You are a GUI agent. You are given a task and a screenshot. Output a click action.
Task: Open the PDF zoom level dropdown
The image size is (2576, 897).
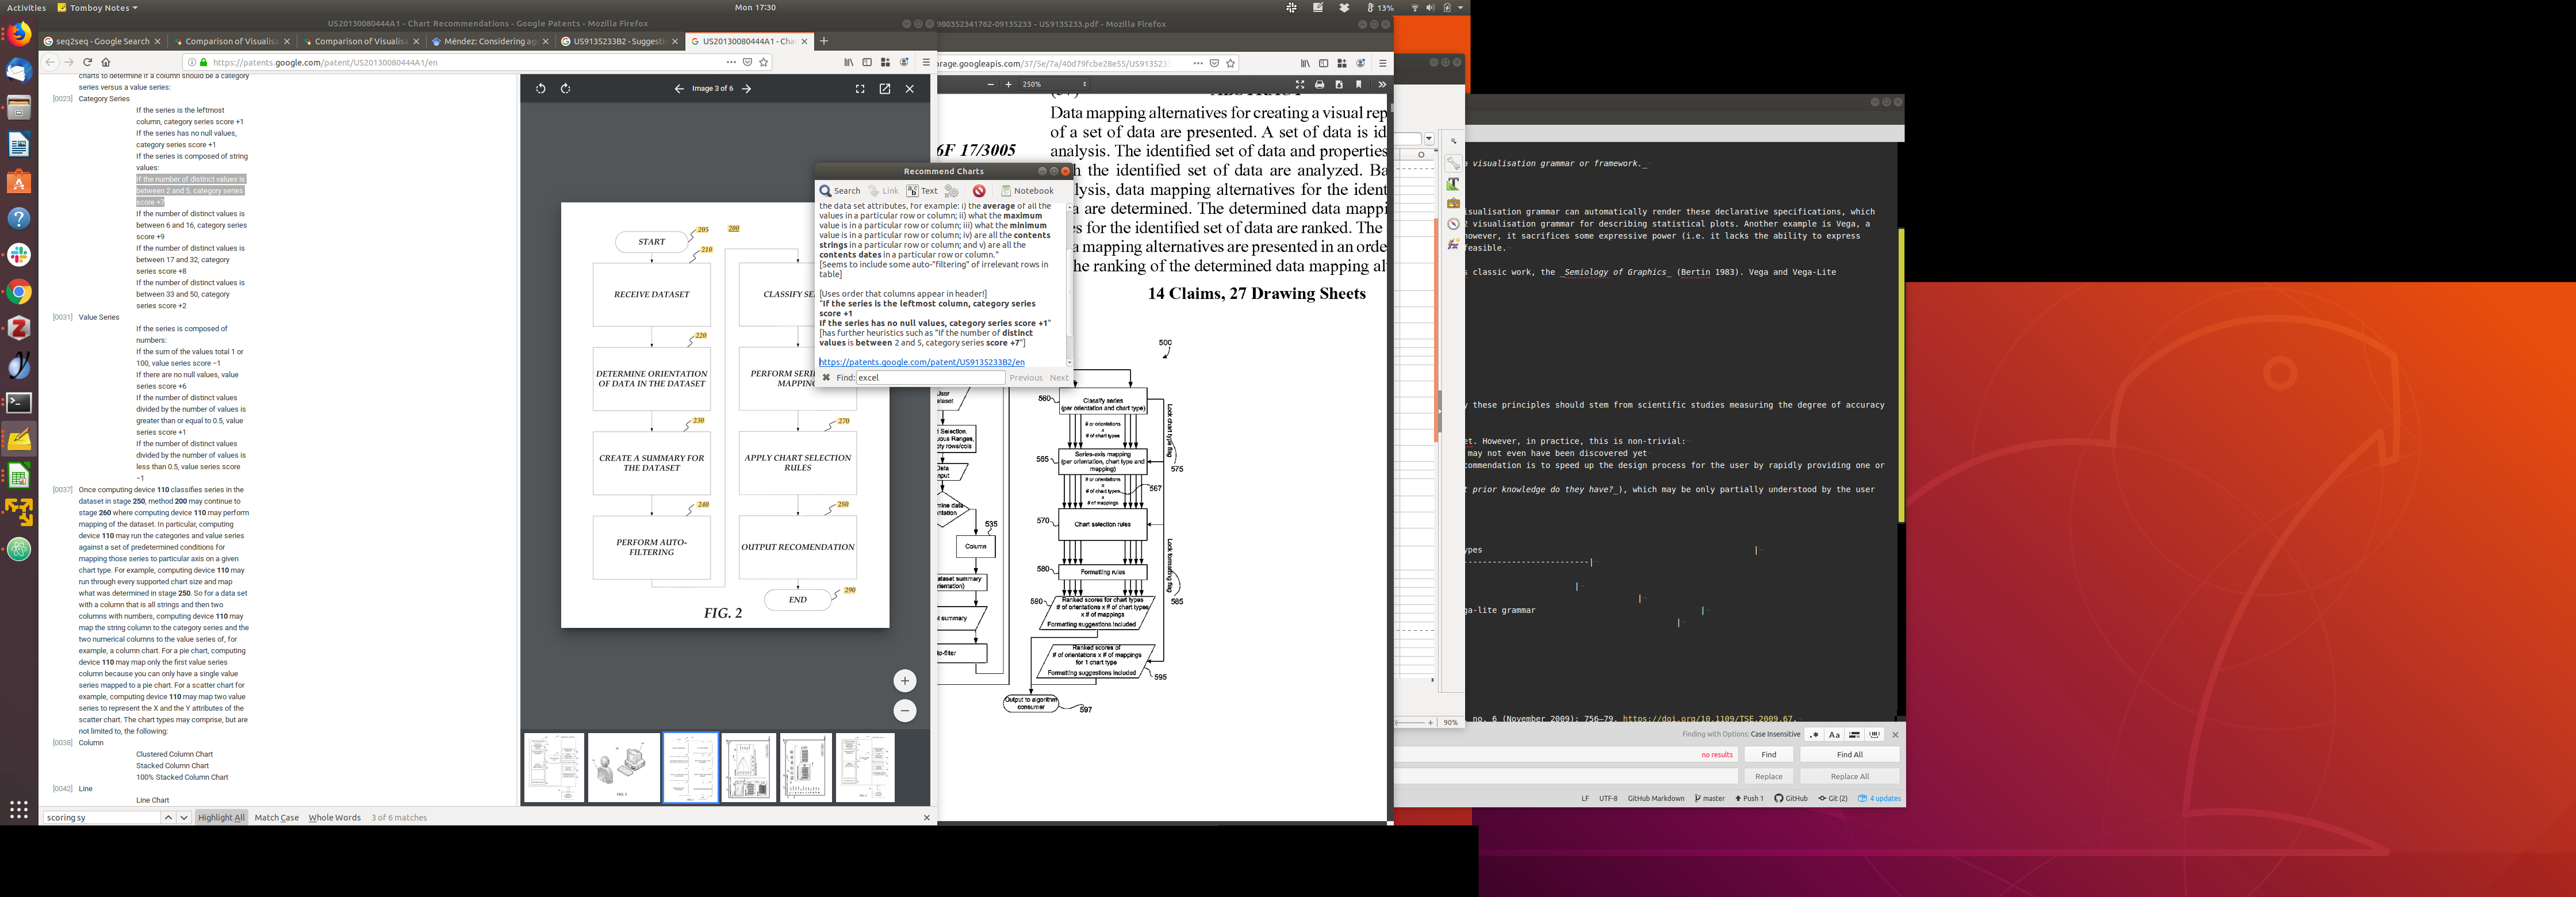pos(1054,85)
